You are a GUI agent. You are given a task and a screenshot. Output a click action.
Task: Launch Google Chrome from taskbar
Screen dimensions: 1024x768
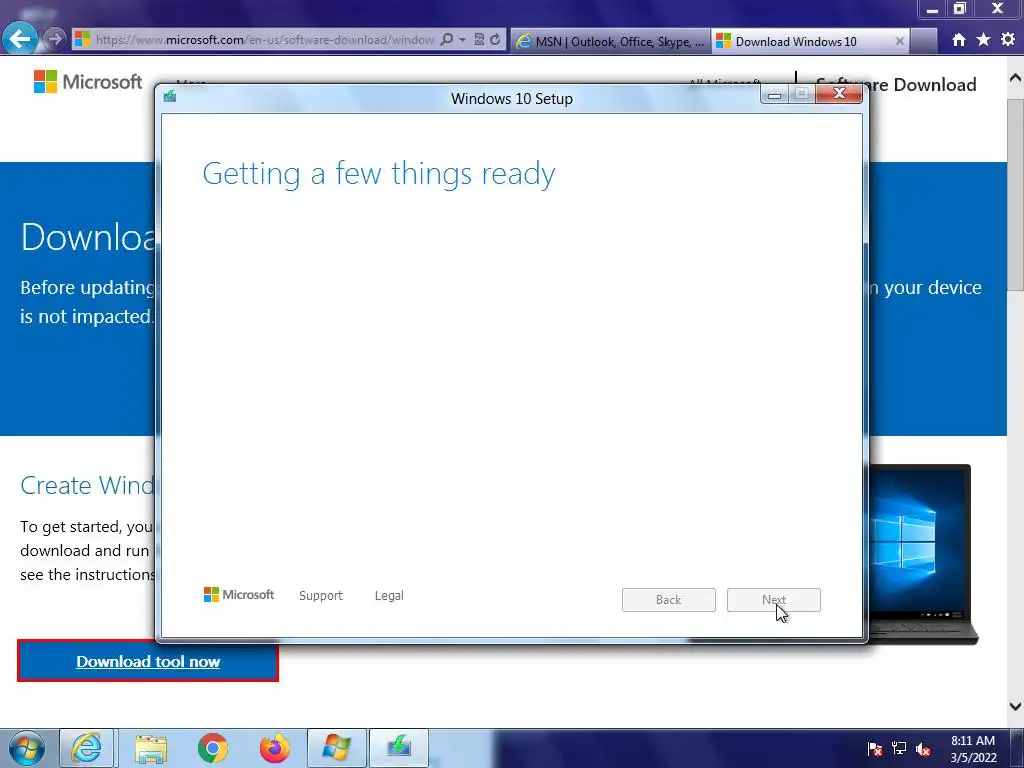pyautogui.click(x=212, y=748)
